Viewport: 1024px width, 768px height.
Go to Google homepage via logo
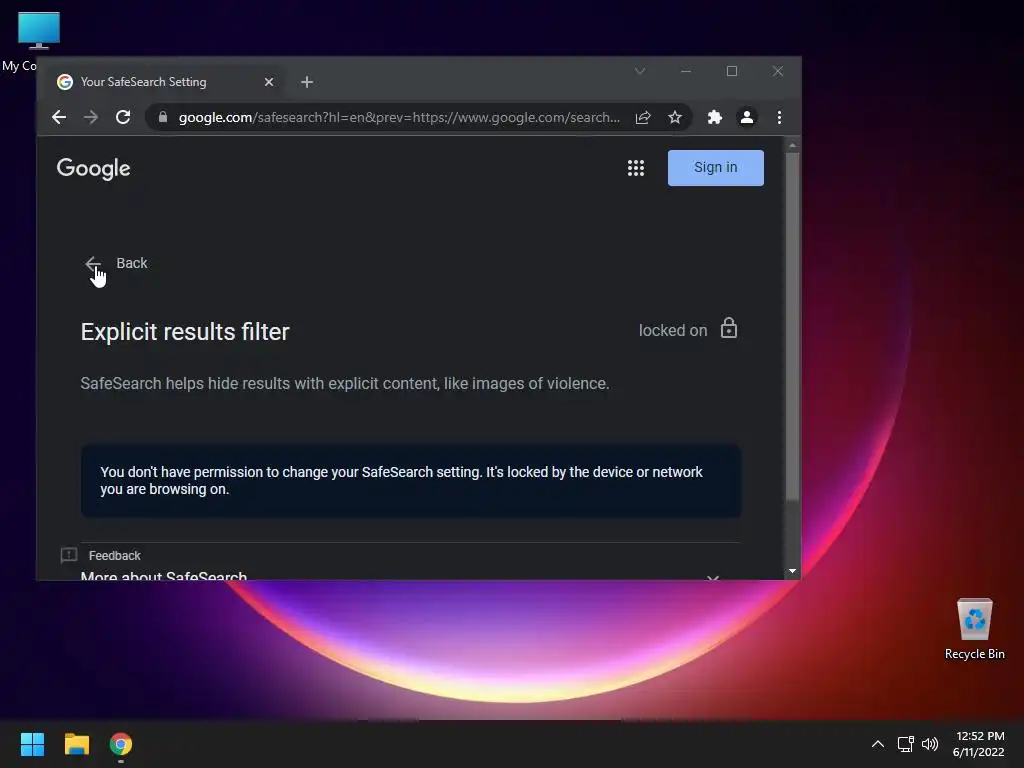[x=93, y=168]
